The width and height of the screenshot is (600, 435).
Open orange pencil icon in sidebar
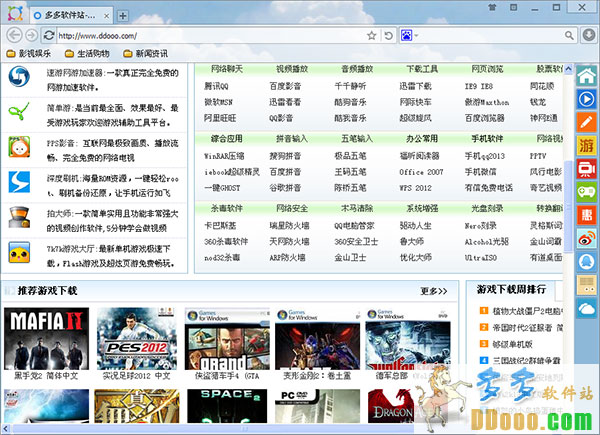(x=587, y=122)
